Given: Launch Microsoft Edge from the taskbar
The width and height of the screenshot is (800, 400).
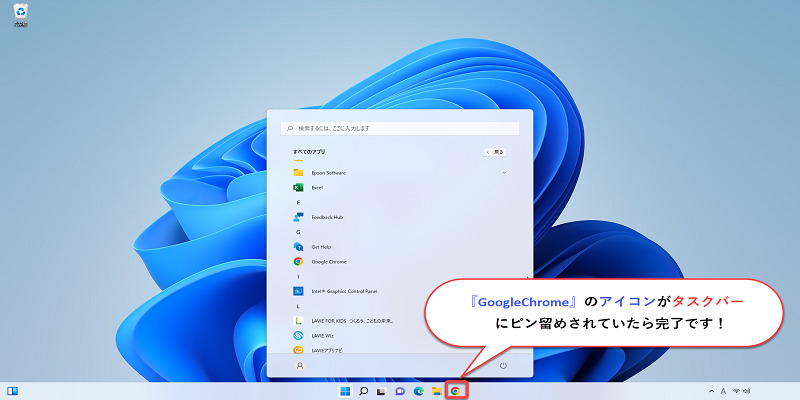Looking at the screenshot, I should 419,391.
